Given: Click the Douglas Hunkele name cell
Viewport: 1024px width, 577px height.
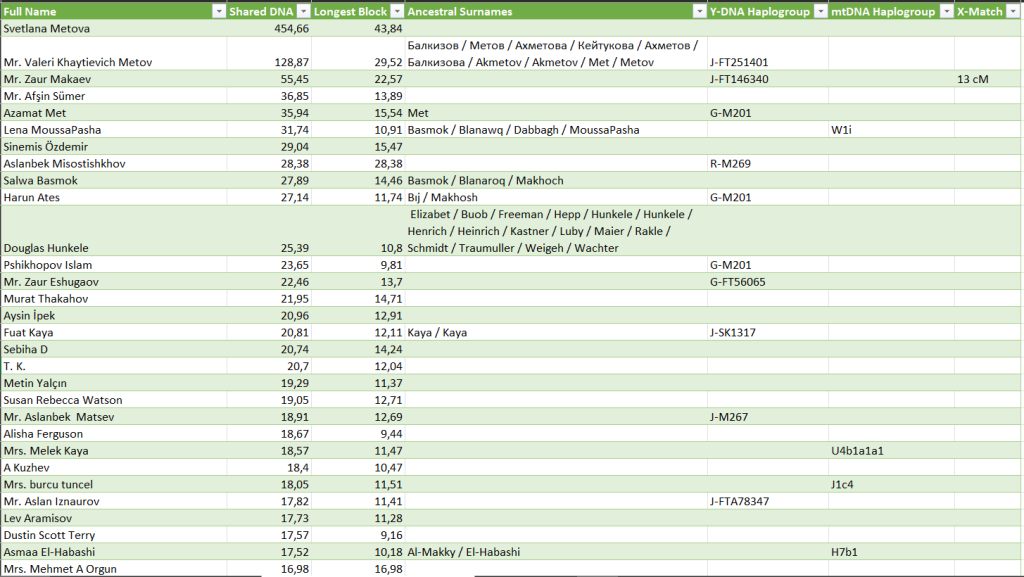Looking at the screenshot, I should [46, 248].
